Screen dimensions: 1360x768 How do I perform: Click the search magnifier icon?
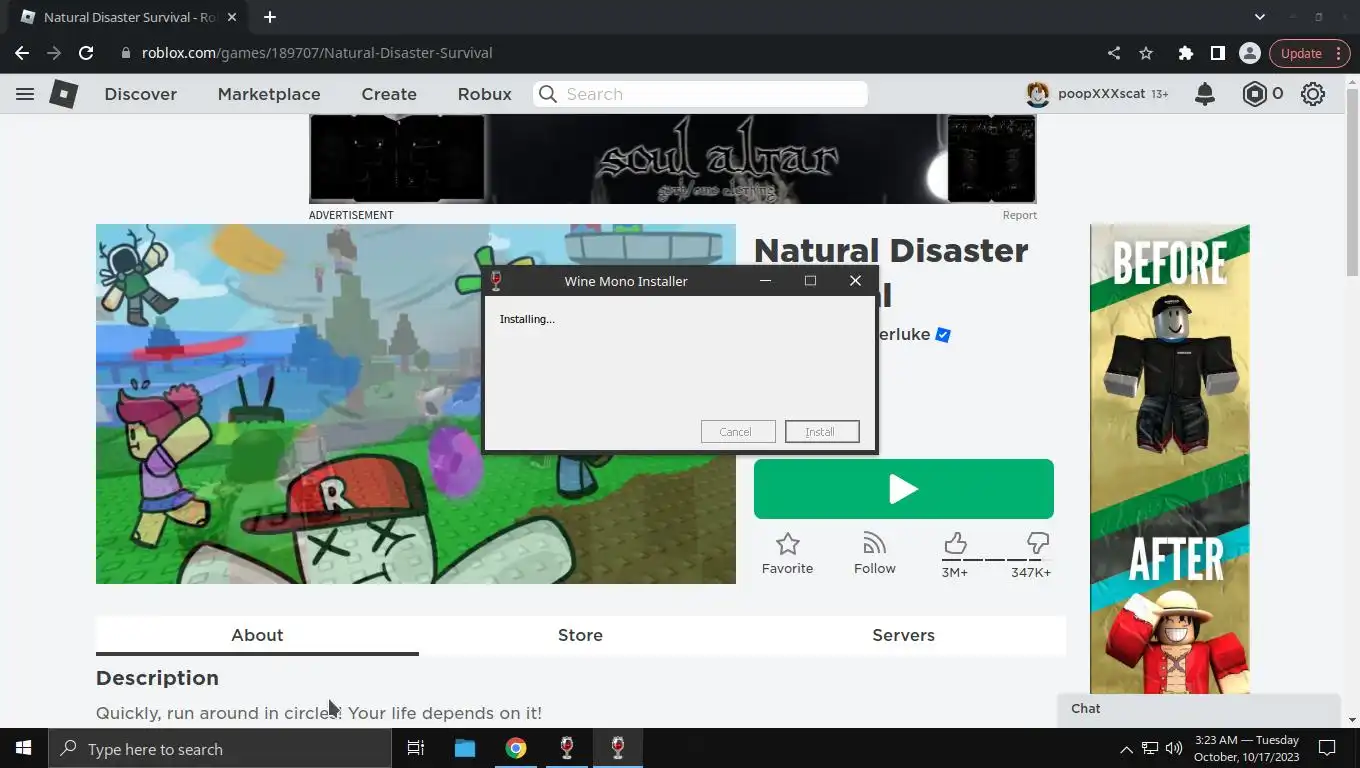(x=548, y=94)
